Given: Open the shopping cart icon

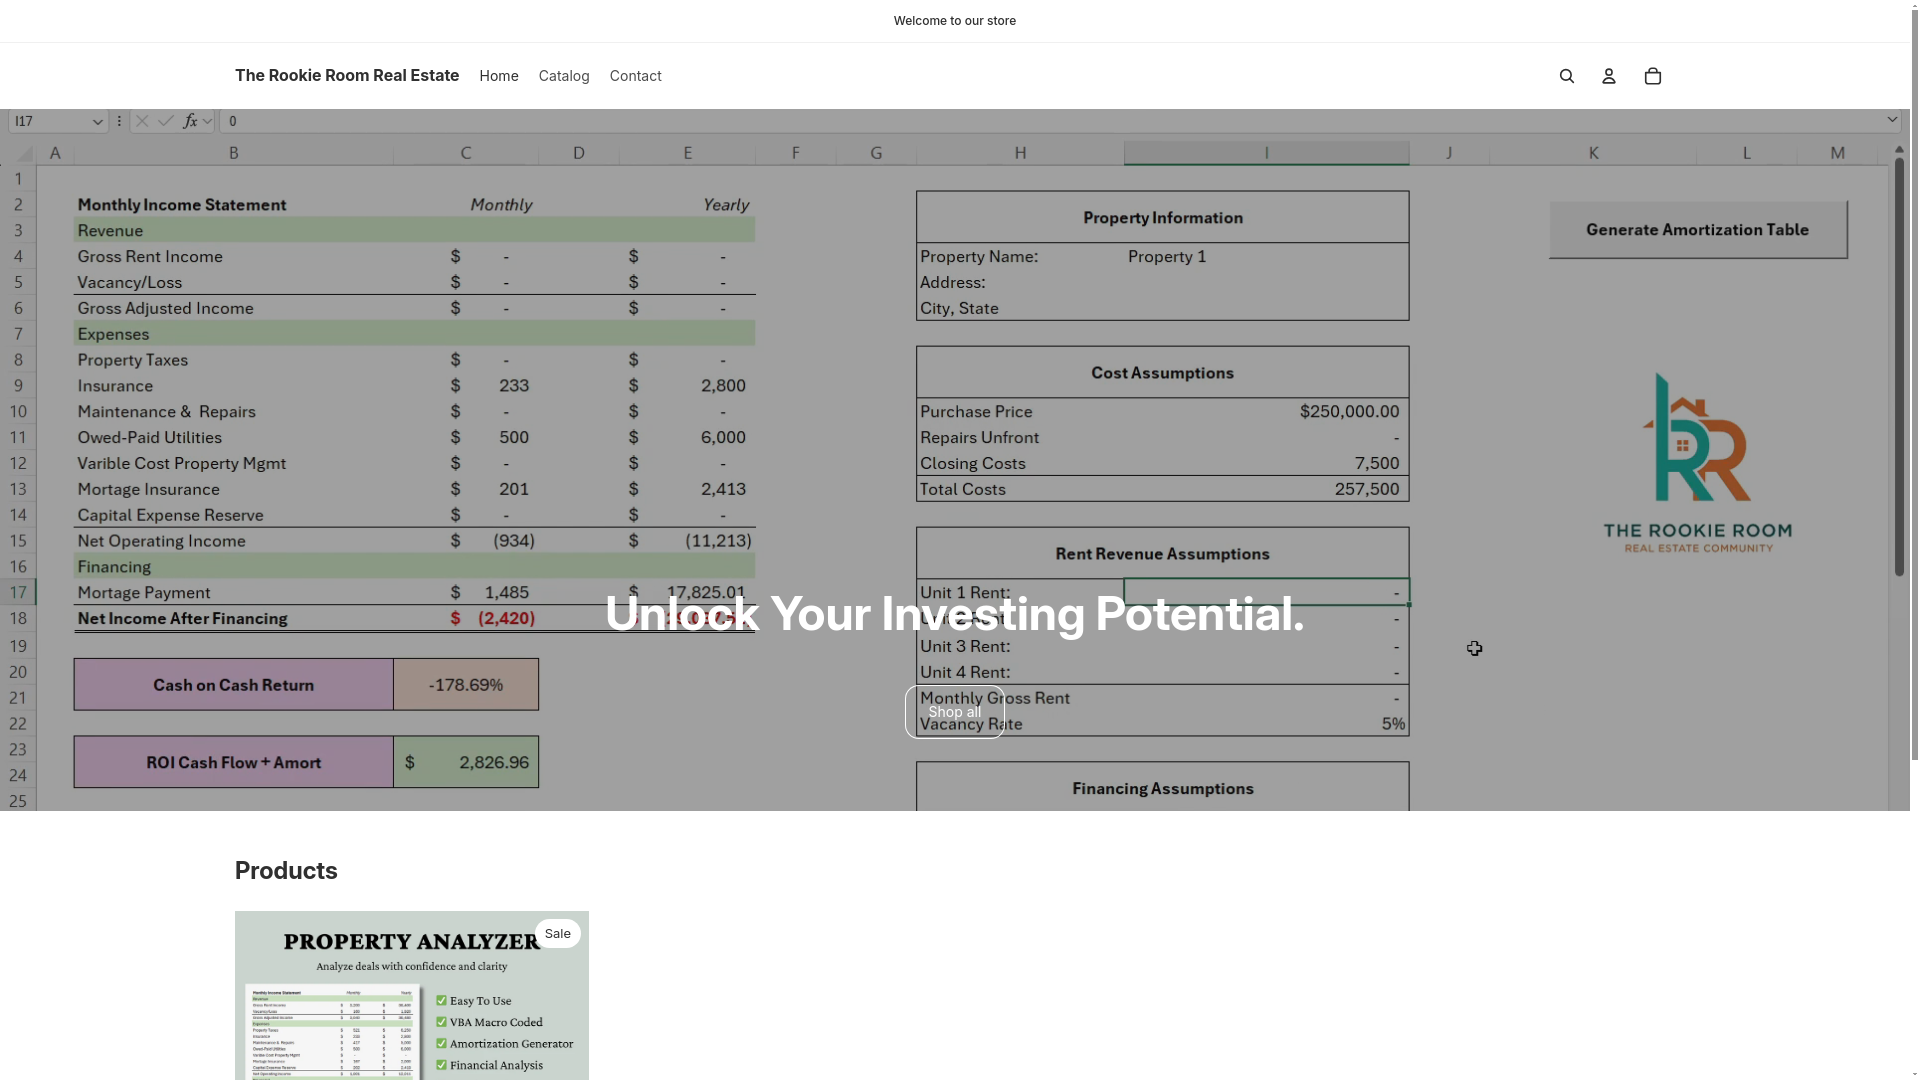Looking at the screenshot, I should (1652, 76).
